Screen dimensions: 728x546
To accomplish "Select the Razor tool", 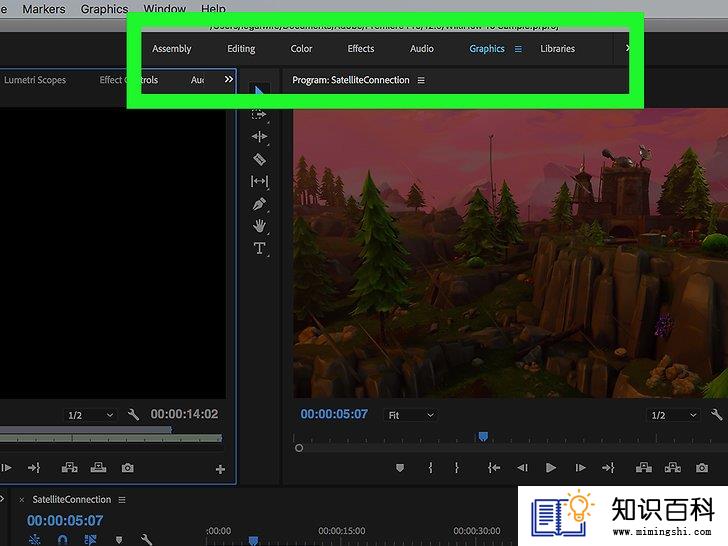I will point(259,159).
